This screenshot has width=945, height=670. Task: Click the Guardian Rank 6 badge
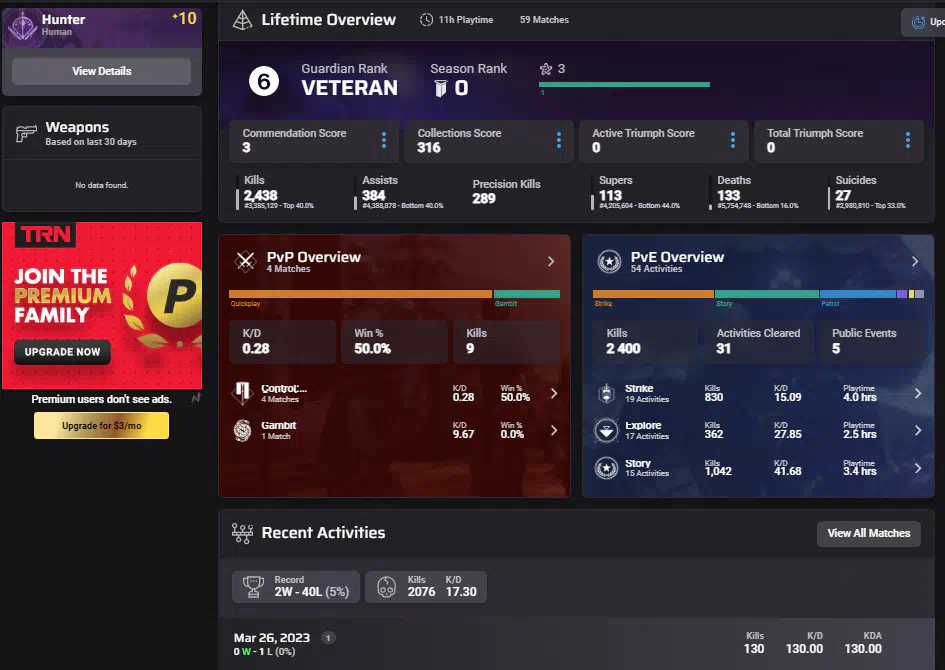tap(263, 81)
